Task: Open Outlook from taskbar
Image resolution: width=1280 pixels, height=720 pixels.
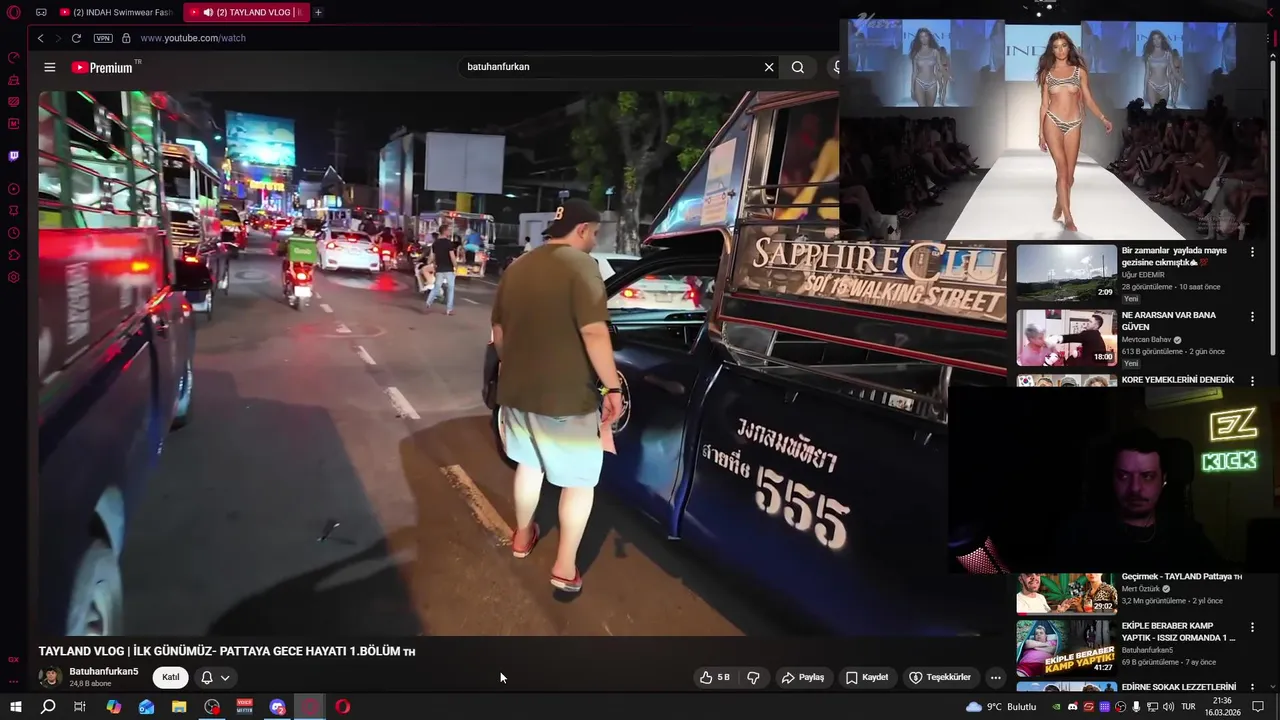Action: (146, 707)
